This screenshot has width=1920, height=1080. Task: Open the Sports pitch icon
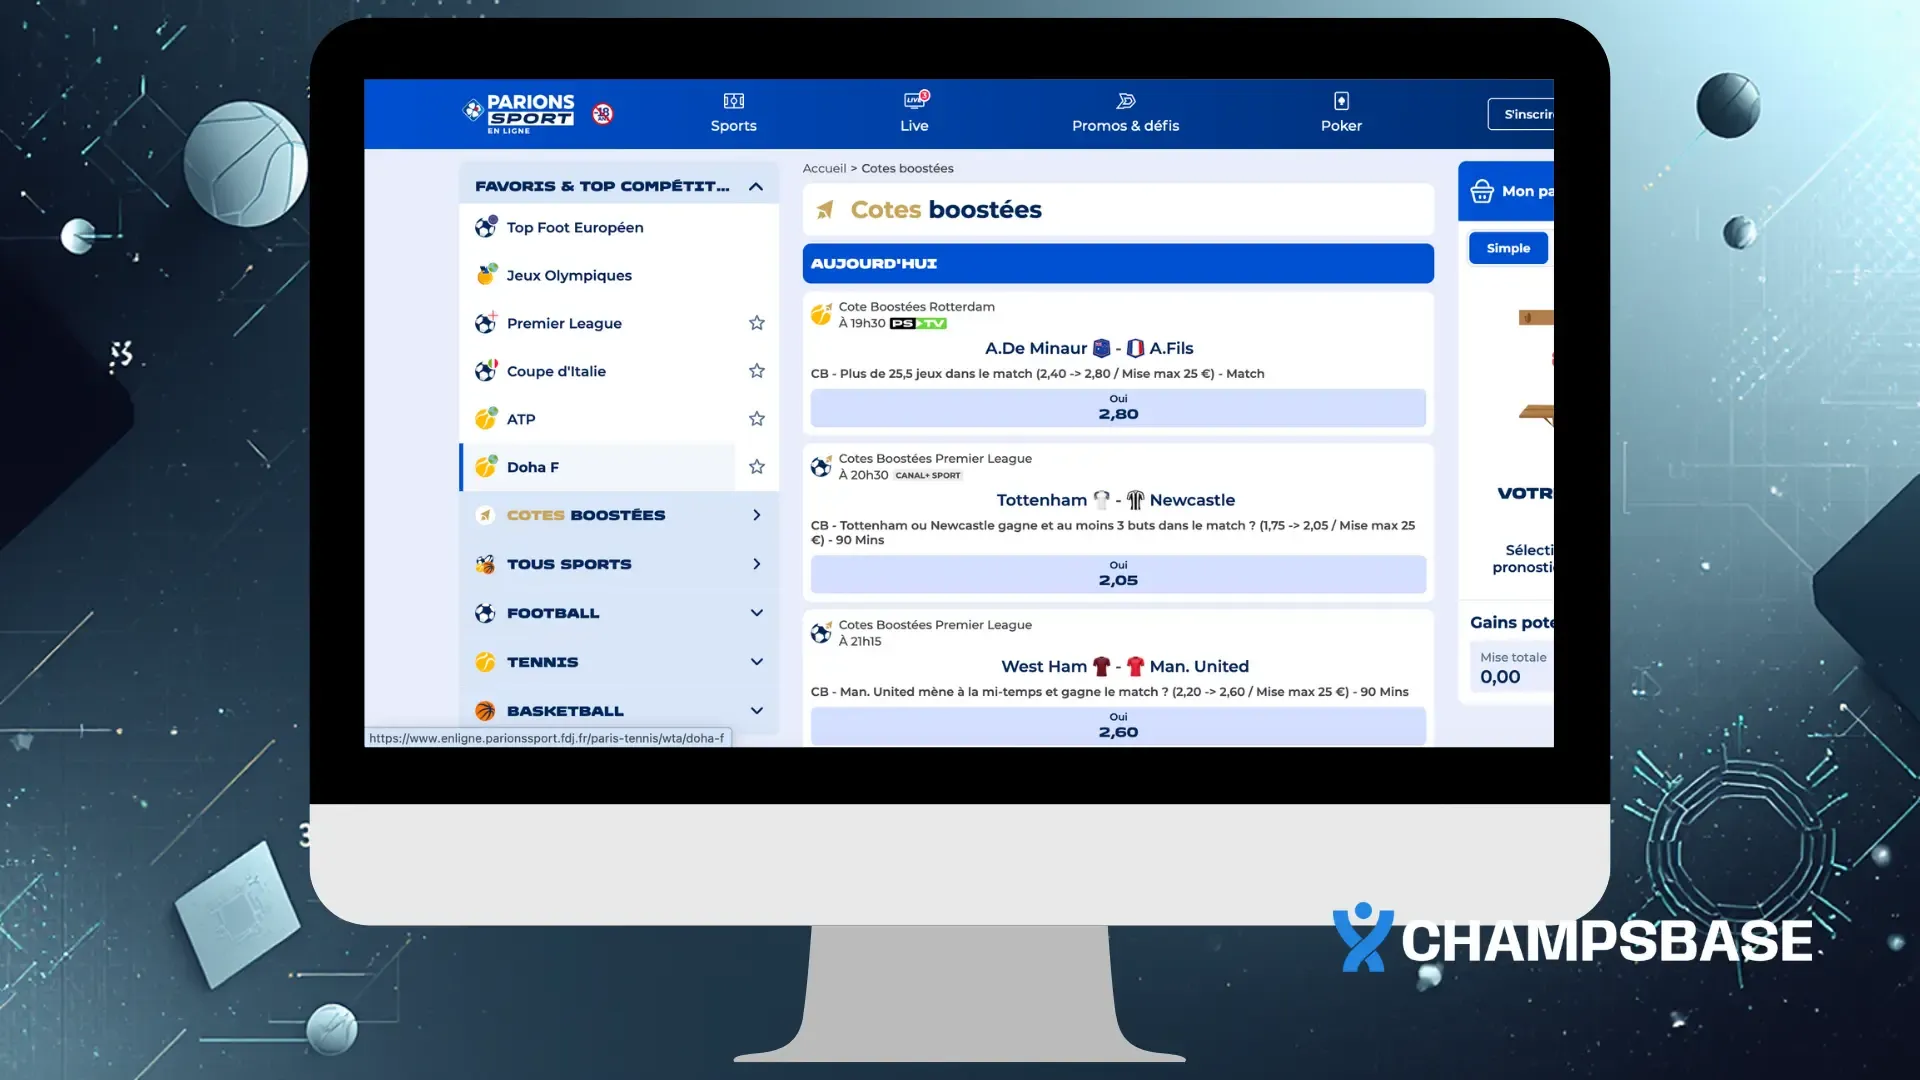click(x=733, y=101)
